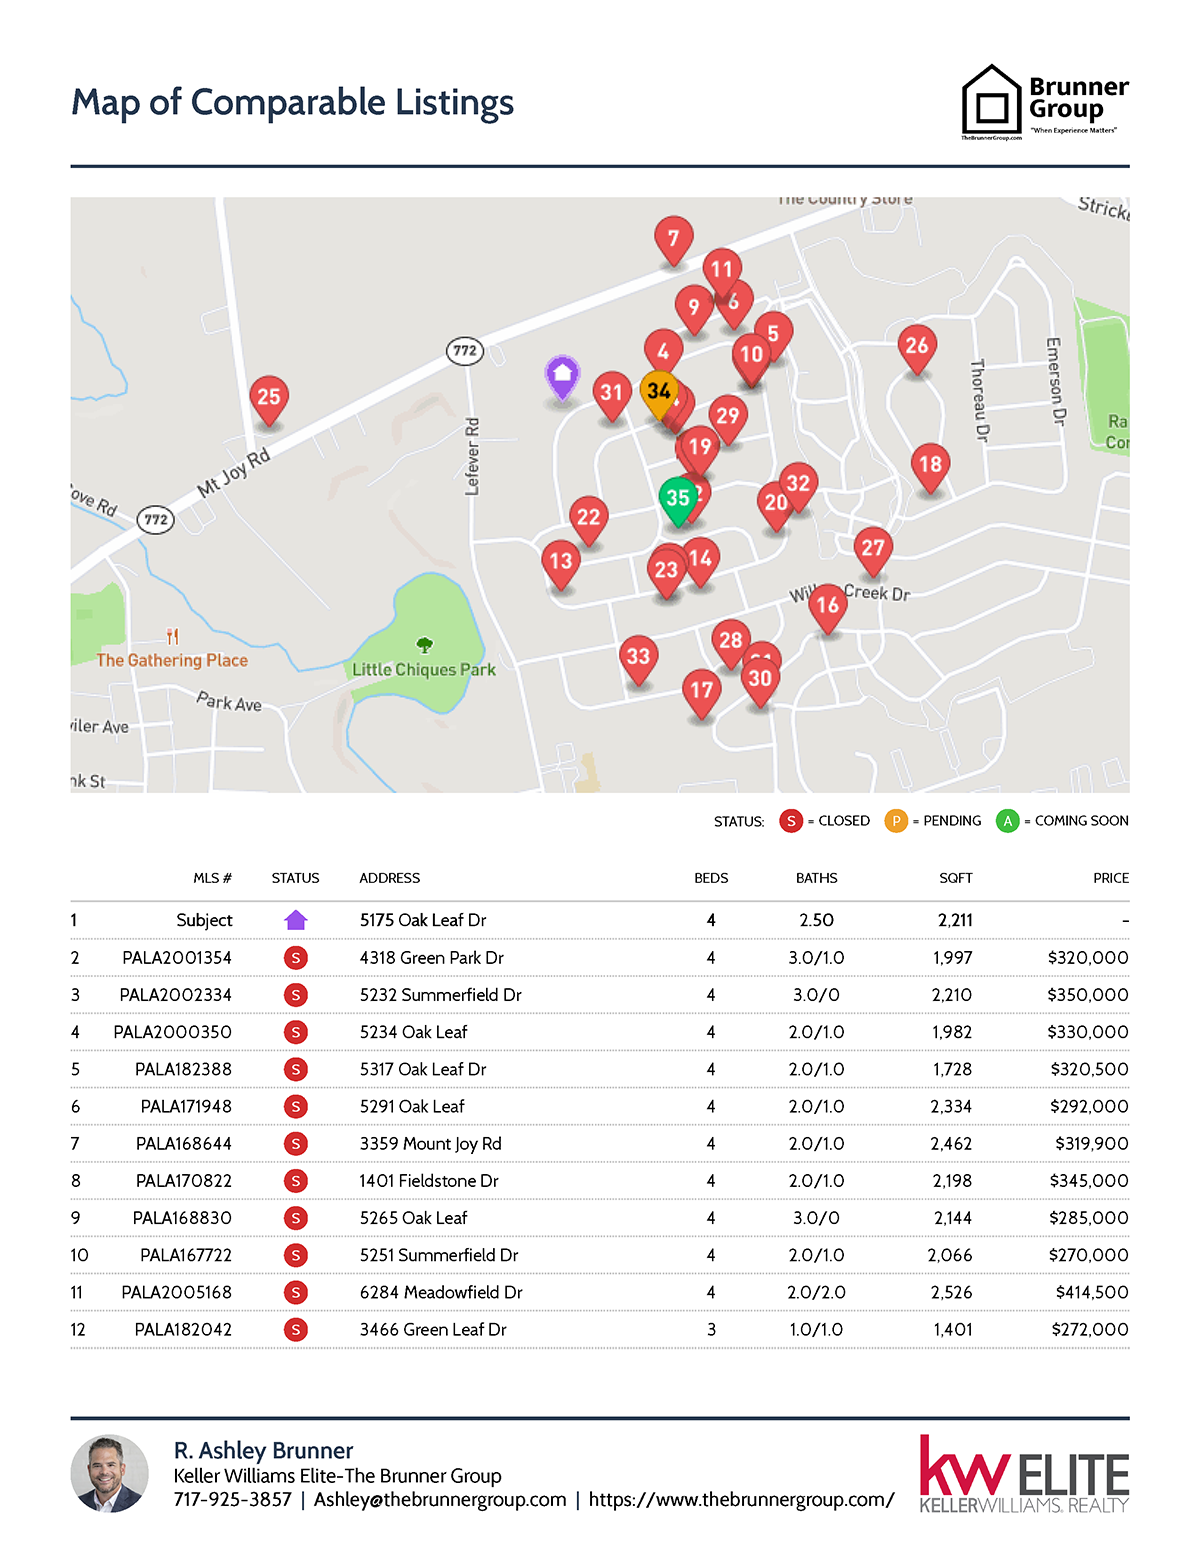Image resolution: width=1200 pixels, height=1553 pixels.
Task: Select map pin number 26
Action: pos(917,349)
